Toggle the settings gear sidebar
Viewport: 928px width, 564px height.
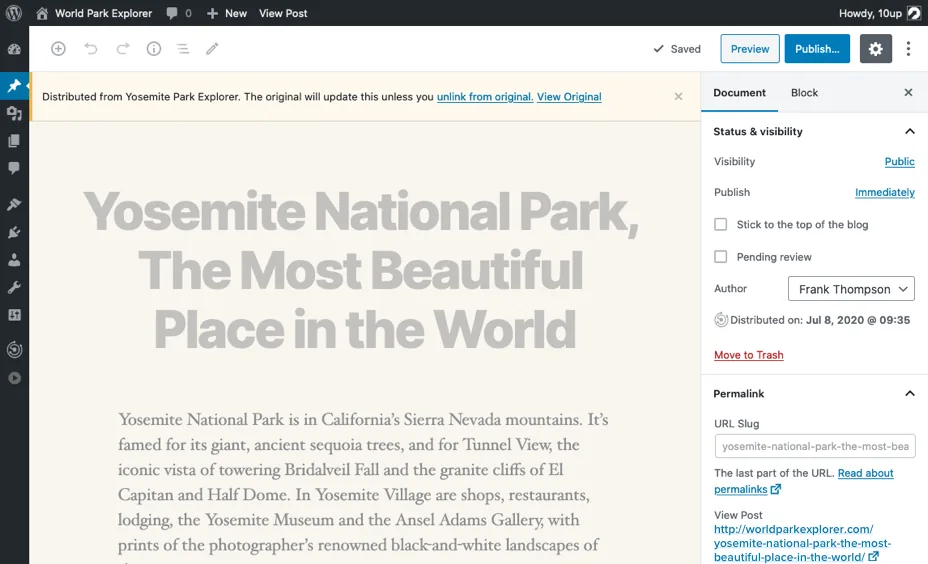click(875, 49)
